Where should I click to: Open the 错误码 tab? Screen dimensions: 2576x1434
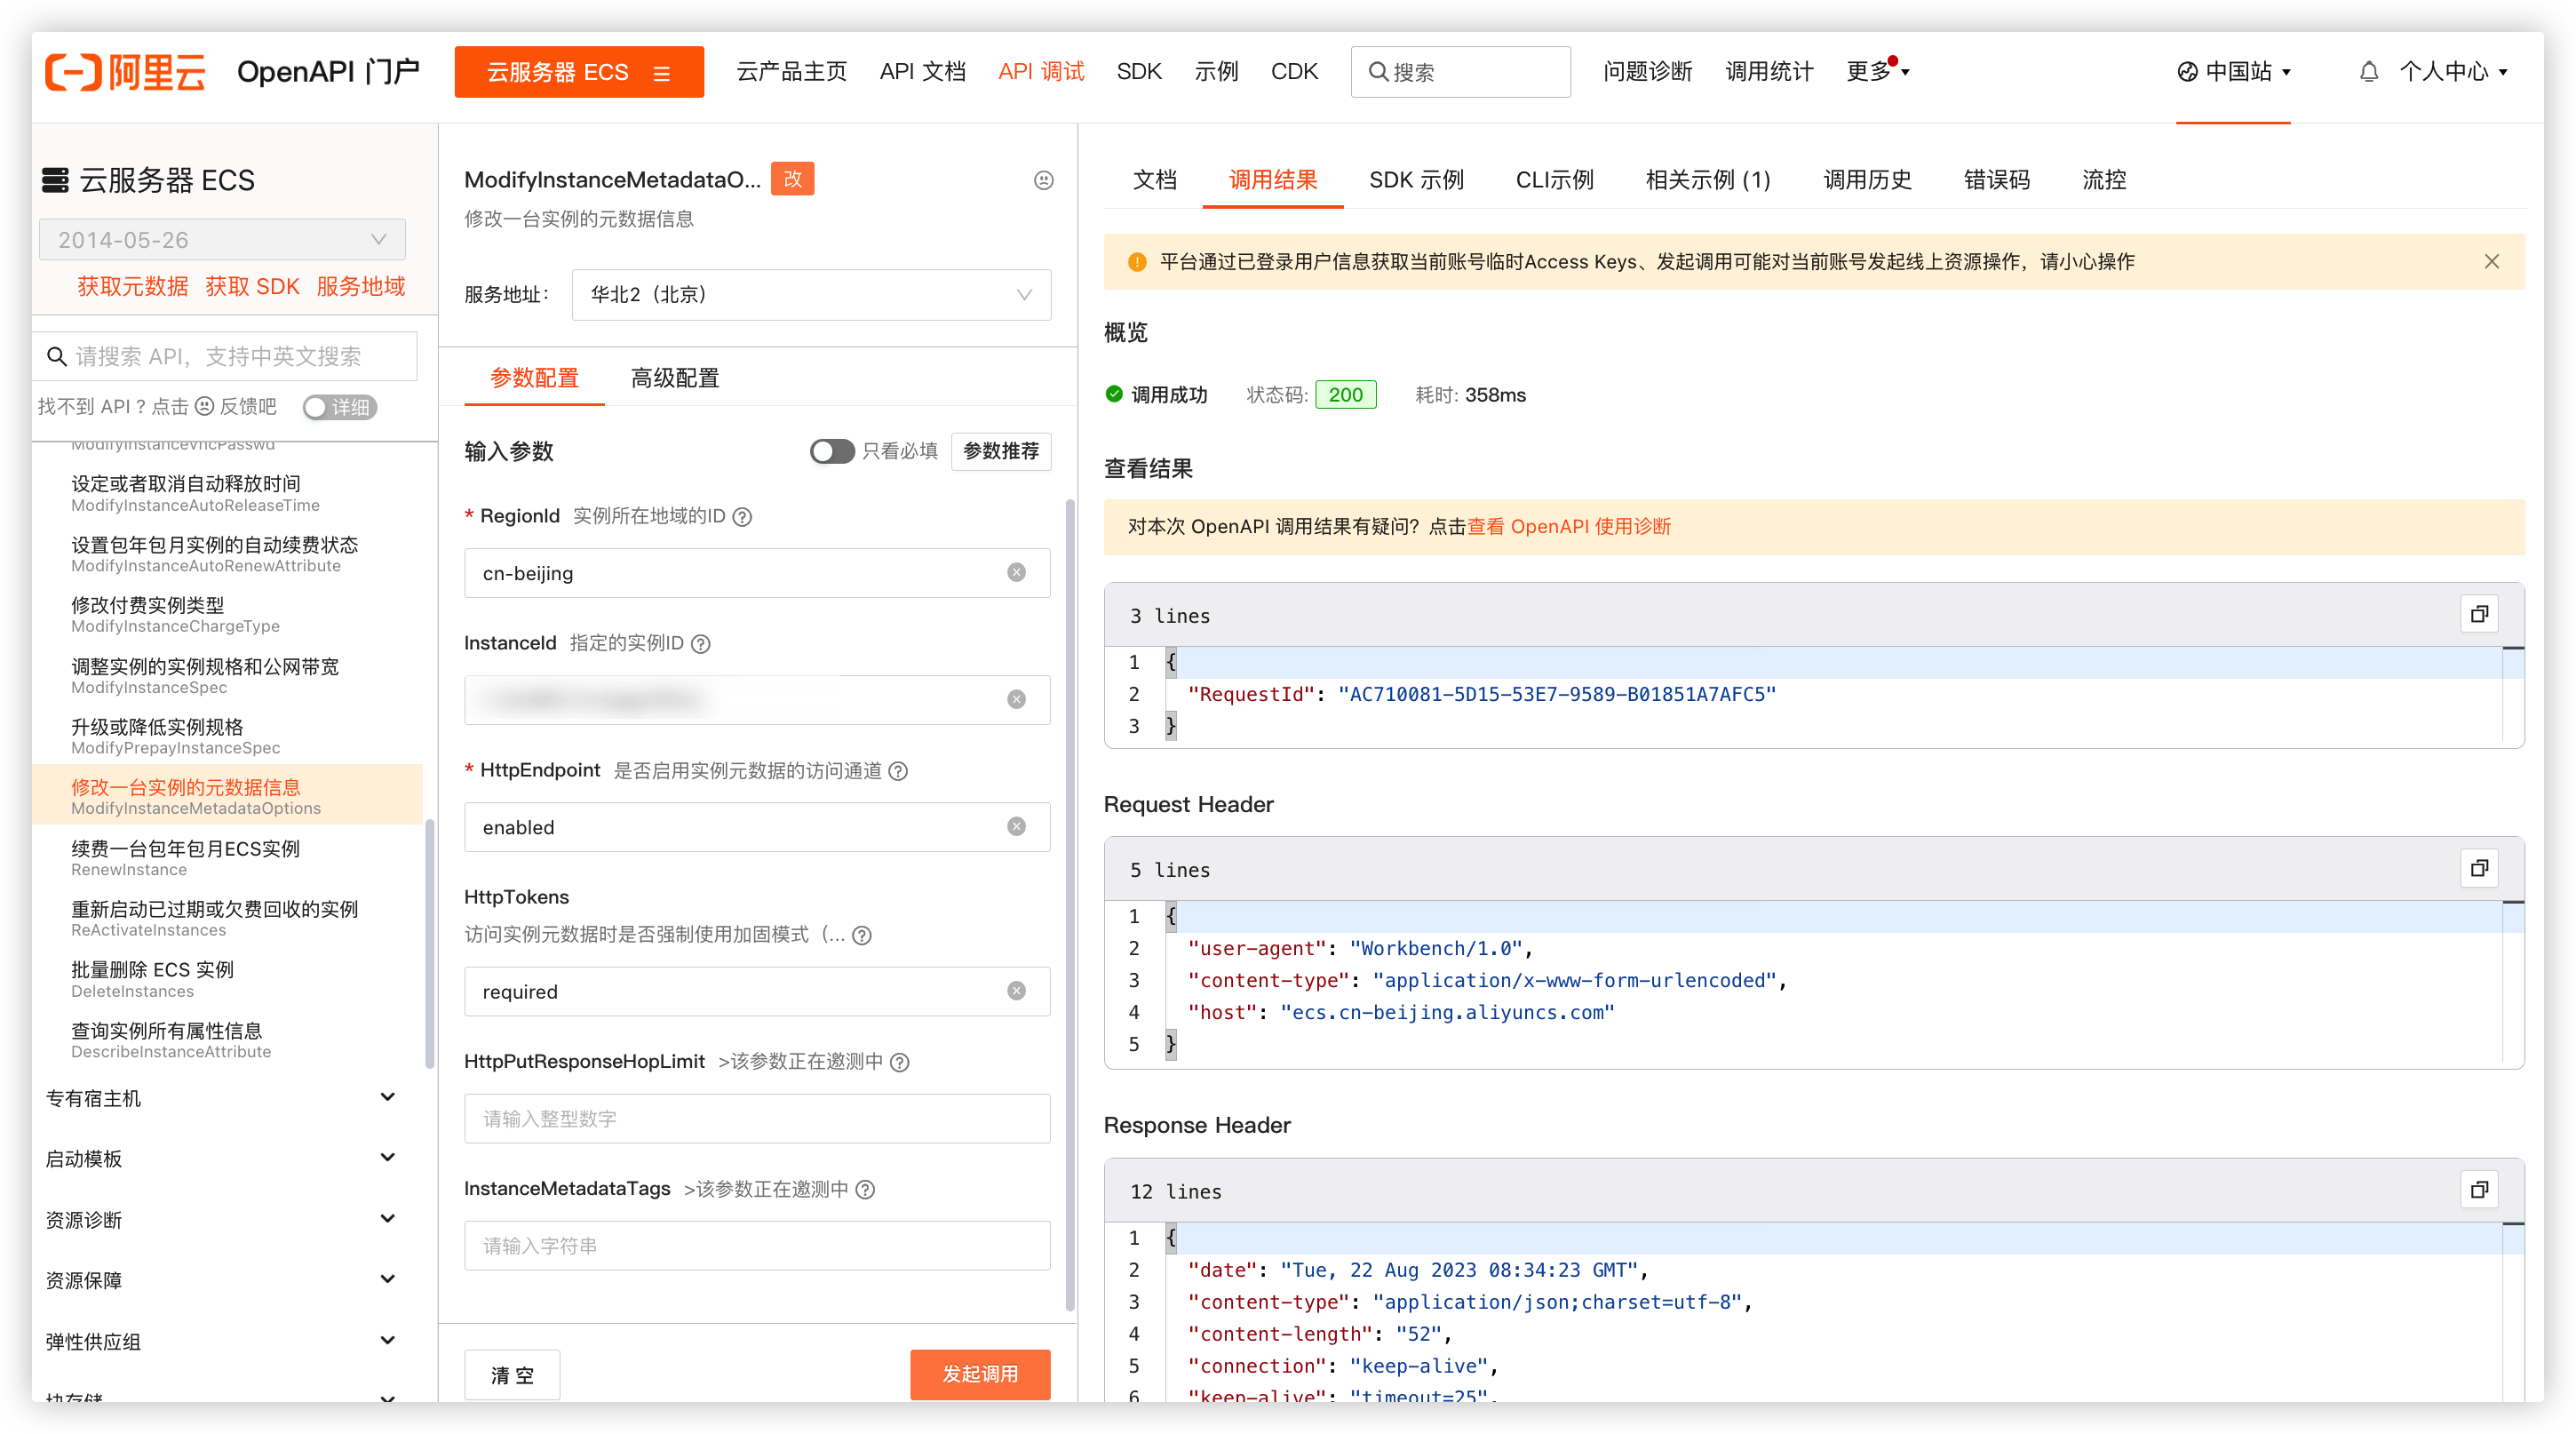(1996, 180)
